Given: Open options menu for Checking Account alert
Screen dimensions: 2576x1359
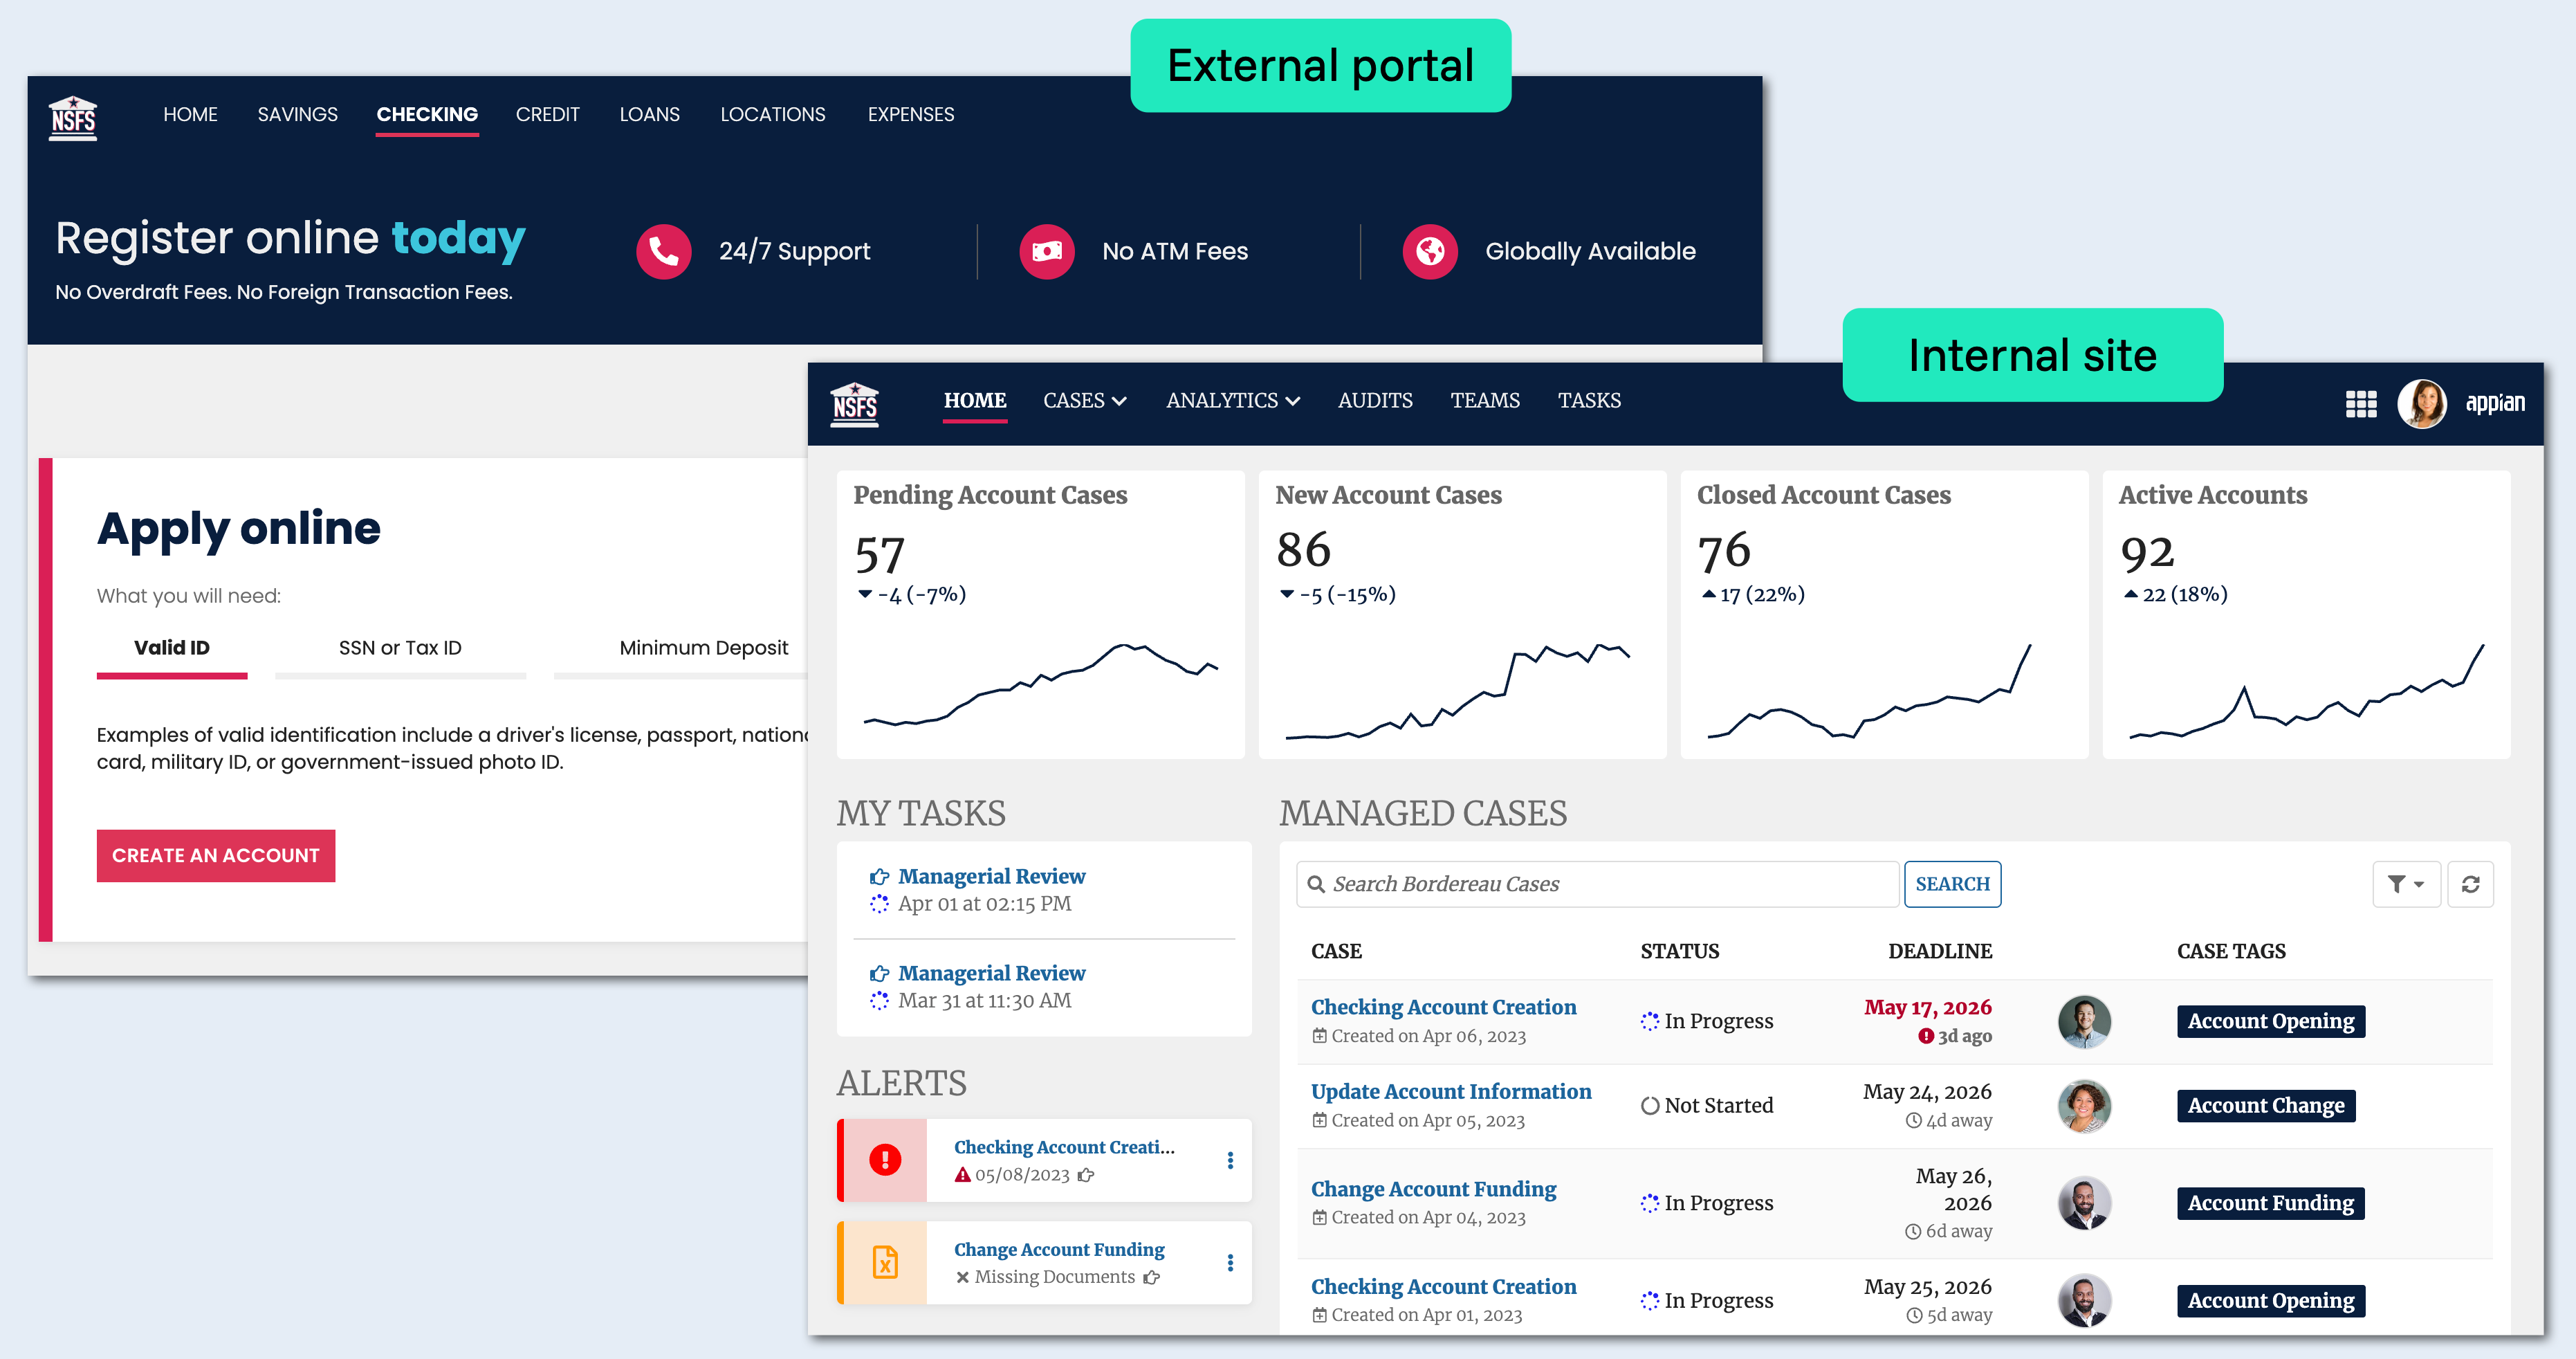Looking at the screenshot, I should coord(1229,1160).
